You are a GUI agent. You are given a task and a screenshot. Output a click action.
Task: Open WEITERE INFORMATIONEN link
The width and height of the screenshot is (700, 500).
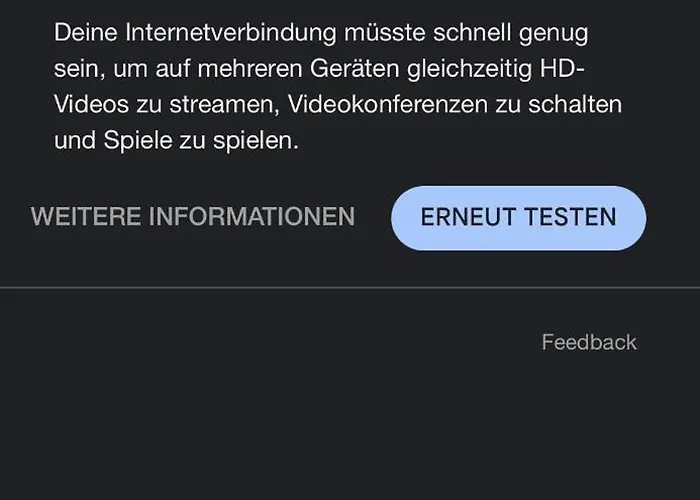click(193, 217)
